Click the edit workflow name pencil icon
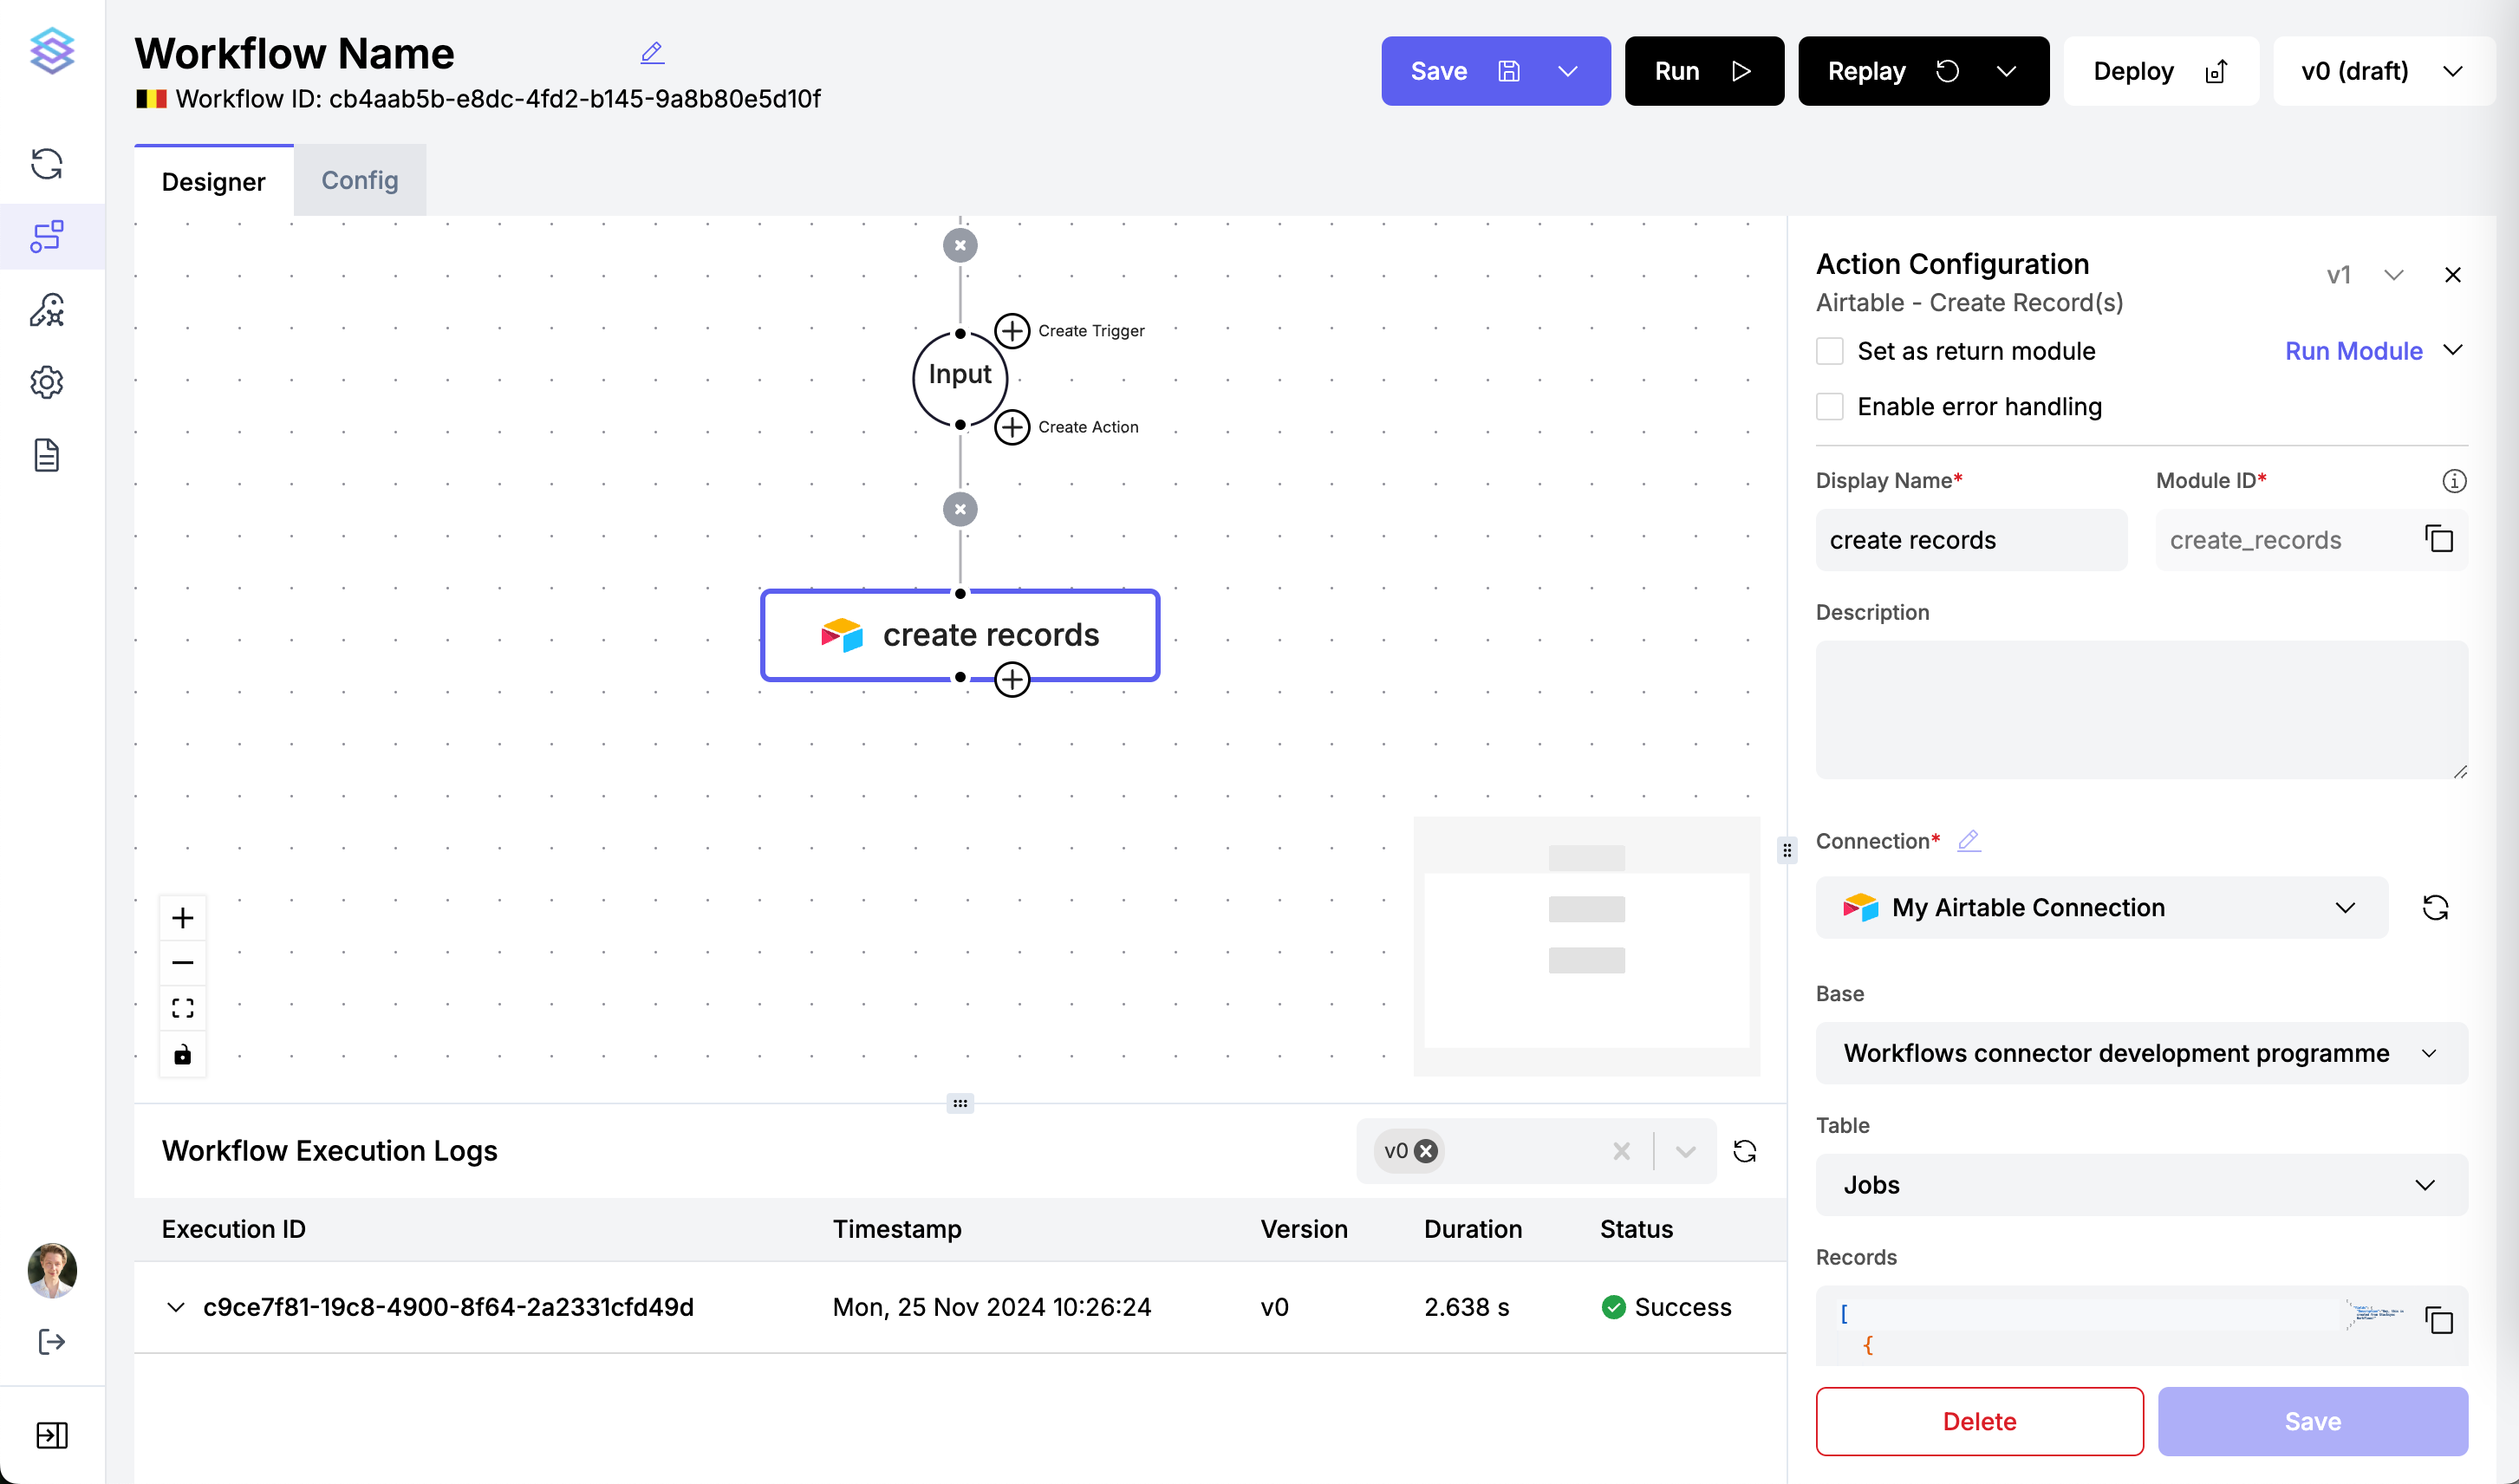This screenshot has height=1484, width=2519. coord(652,53)
